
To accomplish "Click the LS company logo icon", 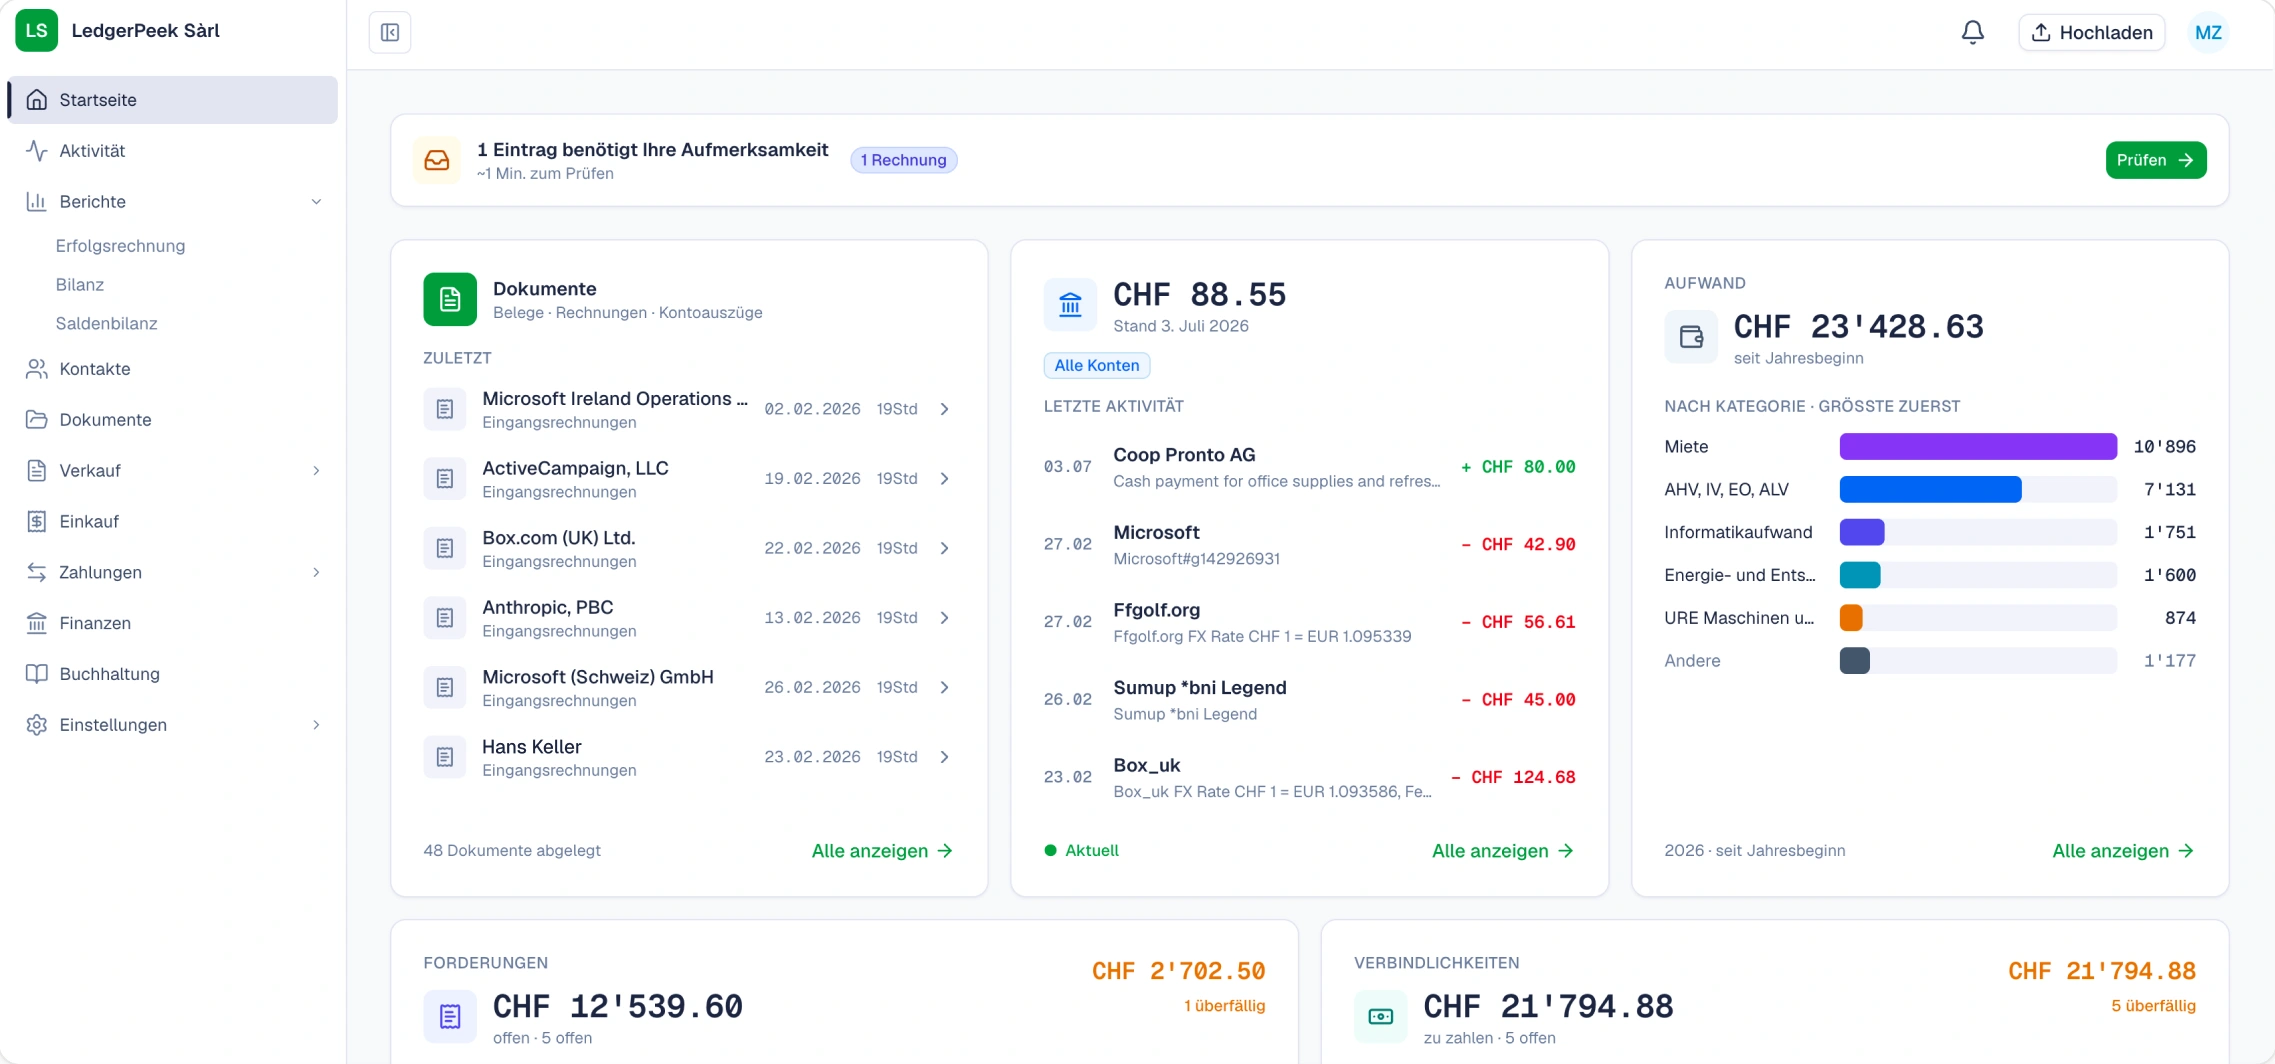I will pos(37,31).
